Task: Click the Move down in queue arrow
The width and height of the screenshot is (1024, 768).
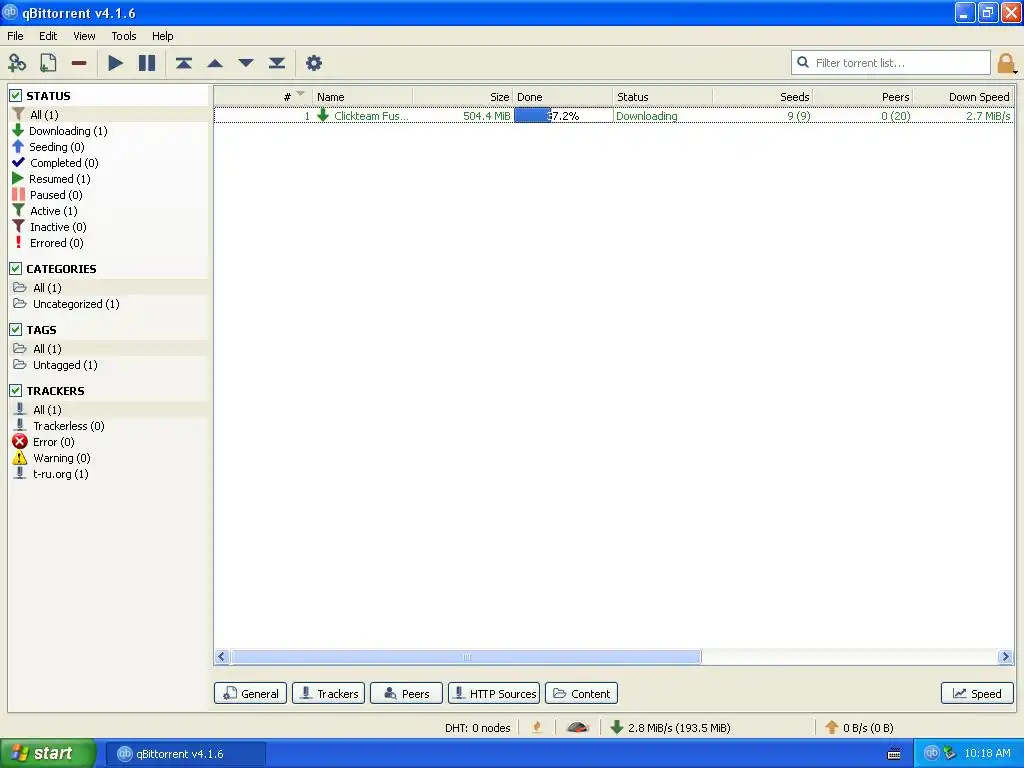Action: click(246, 63)
